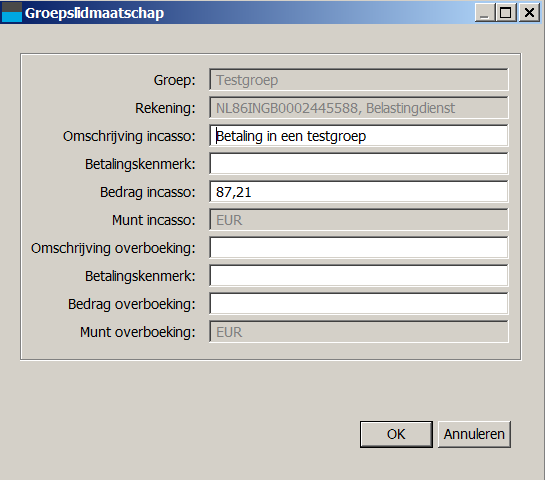Click the Omschrijving overboeking input field
Image resolution: width=545 pixels, height=480 pixels.
[359, 248]
